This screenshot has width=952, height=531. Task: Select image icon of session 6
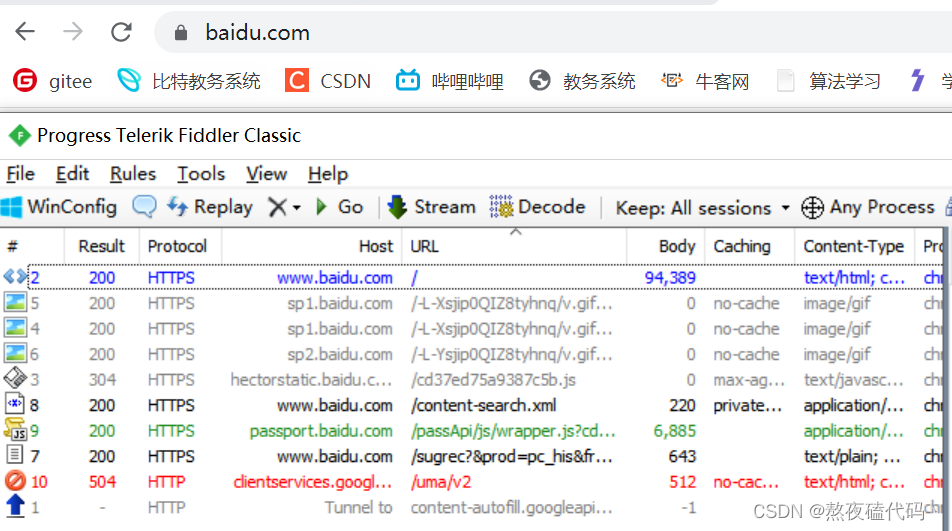15,353
